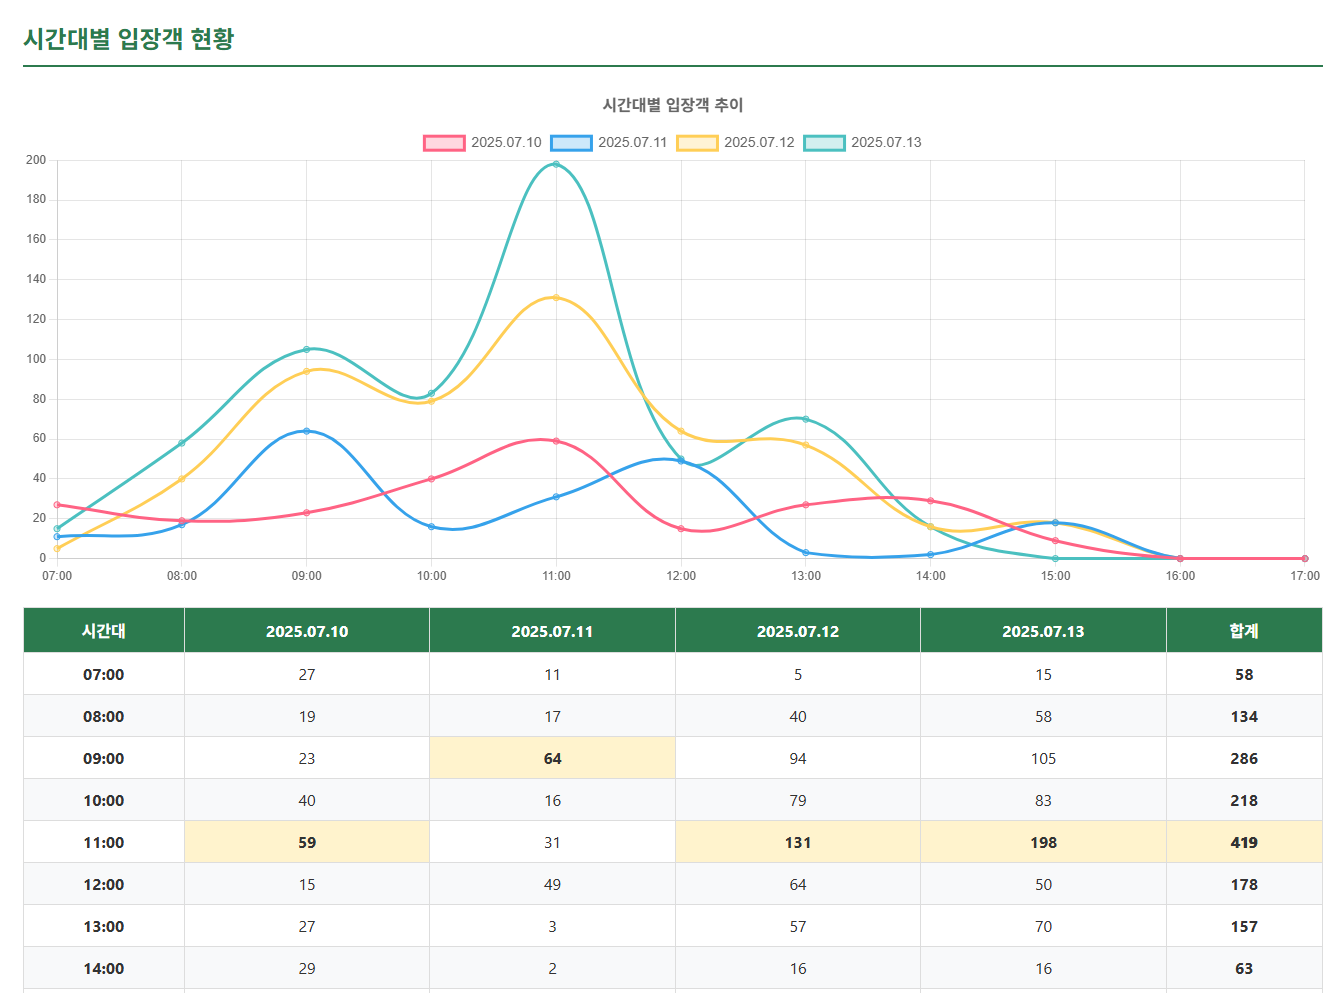Click the 2025.07.12 column header

click(797, 630)
